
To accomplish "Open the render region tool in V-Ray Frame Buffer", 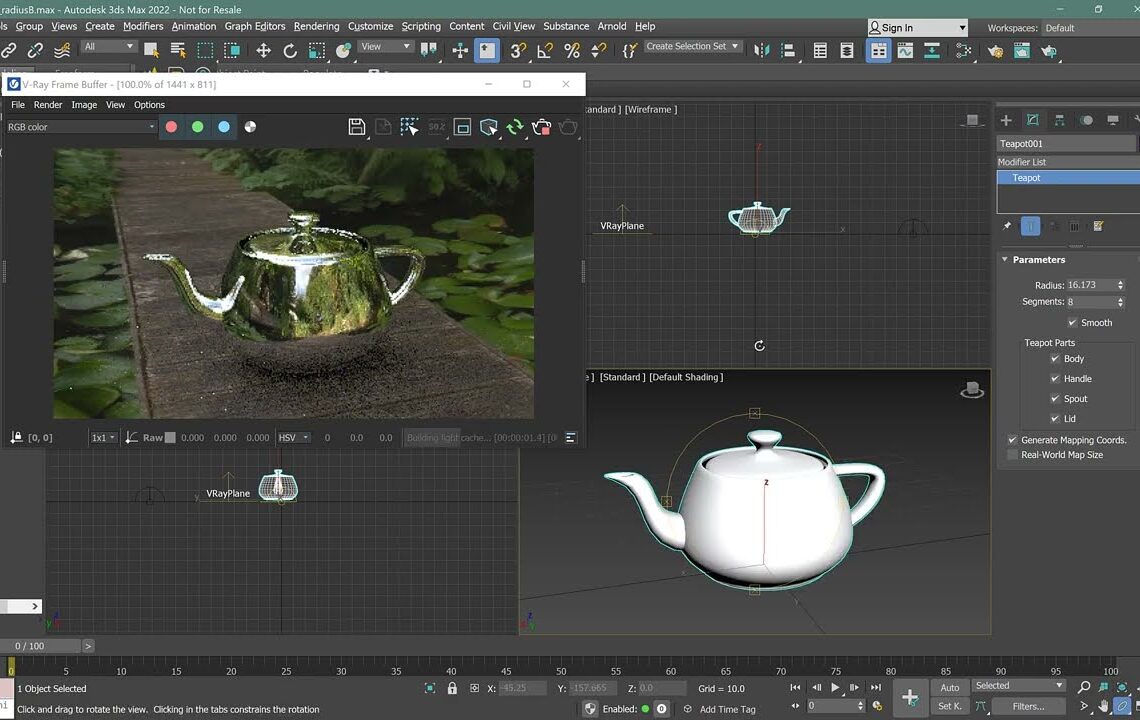I will [x=462, y=127].
